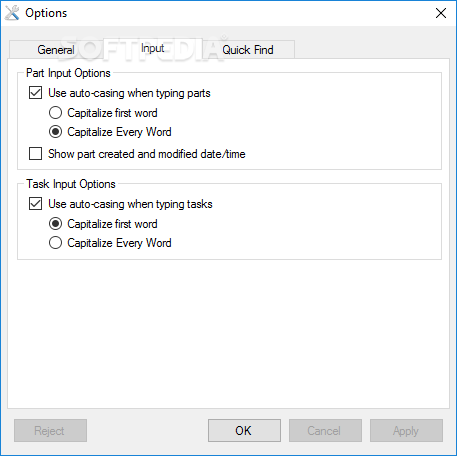Click the Cancel button
This screenshot has width=457, height=456.
pyautogui.click(x=325, y=431)
